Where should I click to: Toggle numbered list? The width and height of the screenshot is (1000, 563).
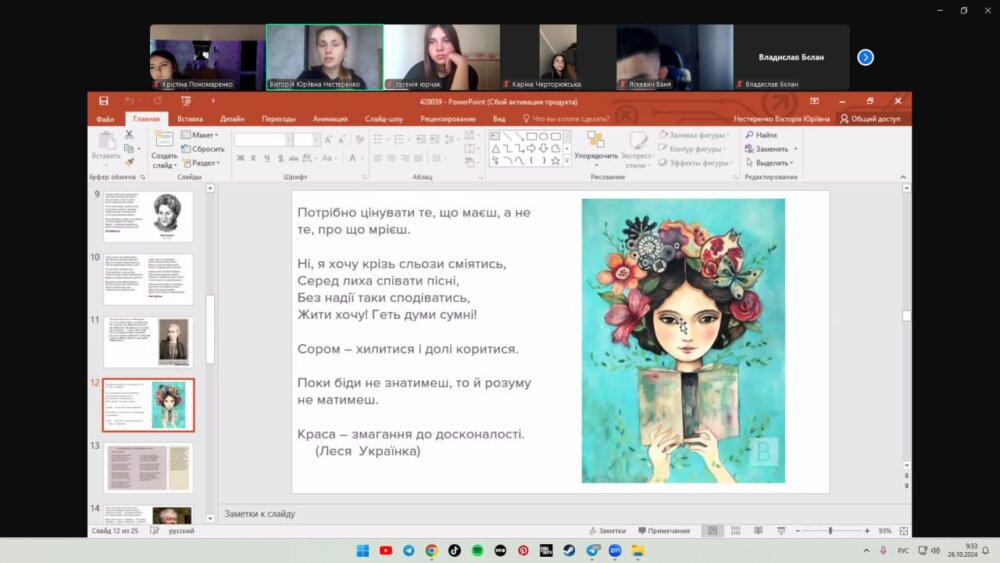(401, 139)
